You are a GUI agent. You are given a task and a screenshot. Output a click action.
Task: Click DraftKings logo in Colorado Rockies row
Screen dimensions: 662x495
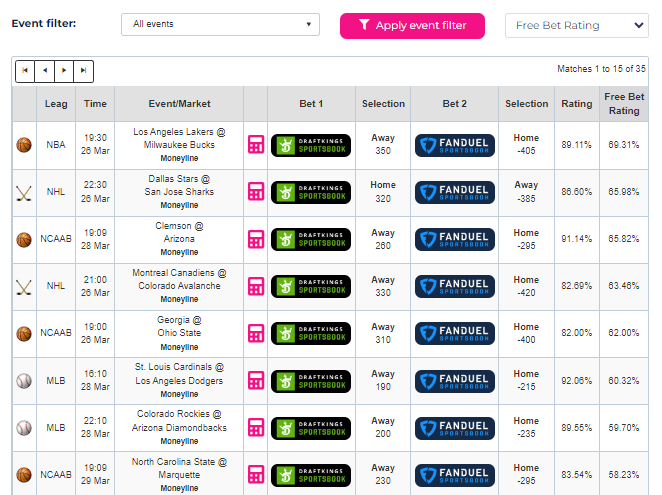click(311, 428)
